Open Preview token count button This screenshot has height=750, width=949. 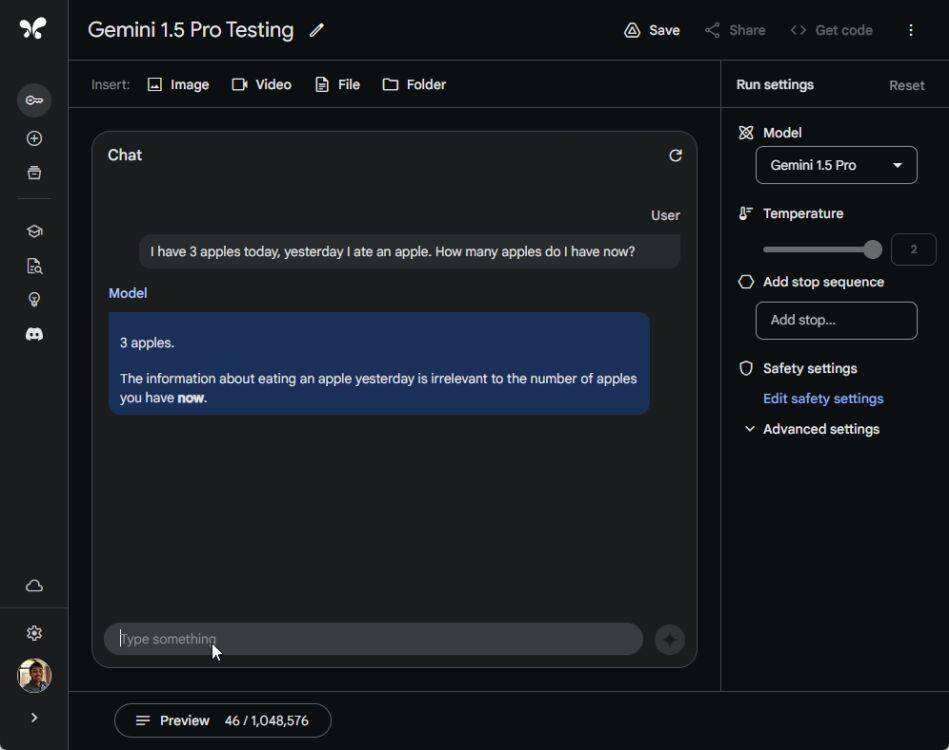pos(223,721)
